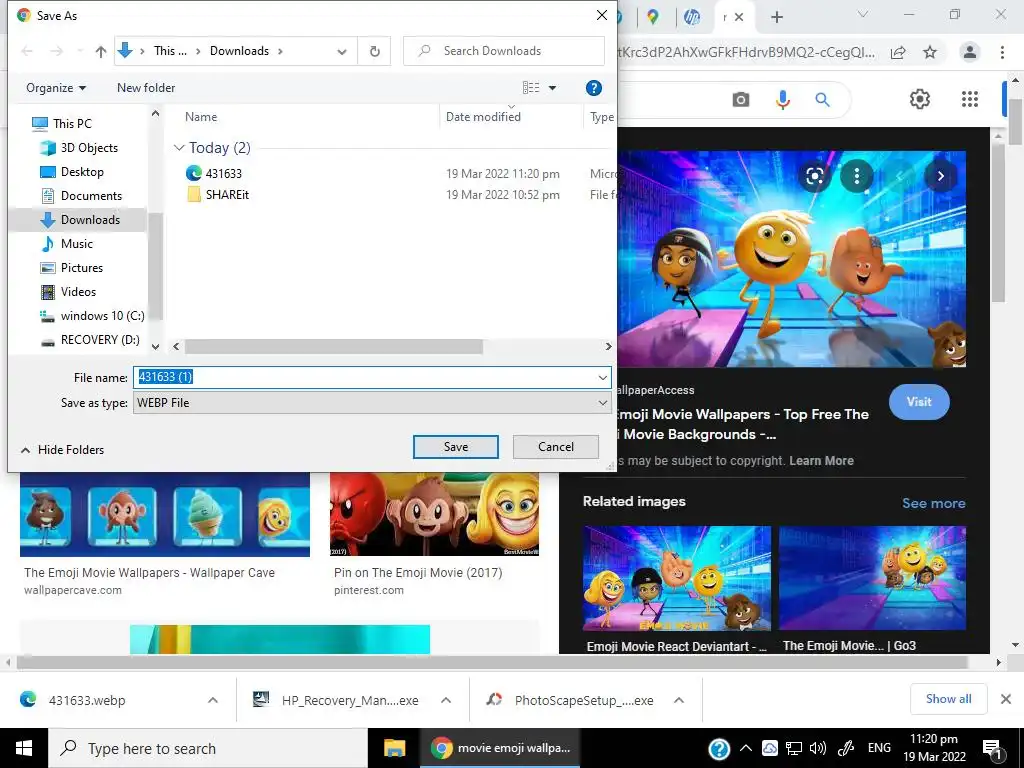This screenshot has height=768, width=1024.
Task: Click the Search Downloads field
Action: click(x=504, y=51)
